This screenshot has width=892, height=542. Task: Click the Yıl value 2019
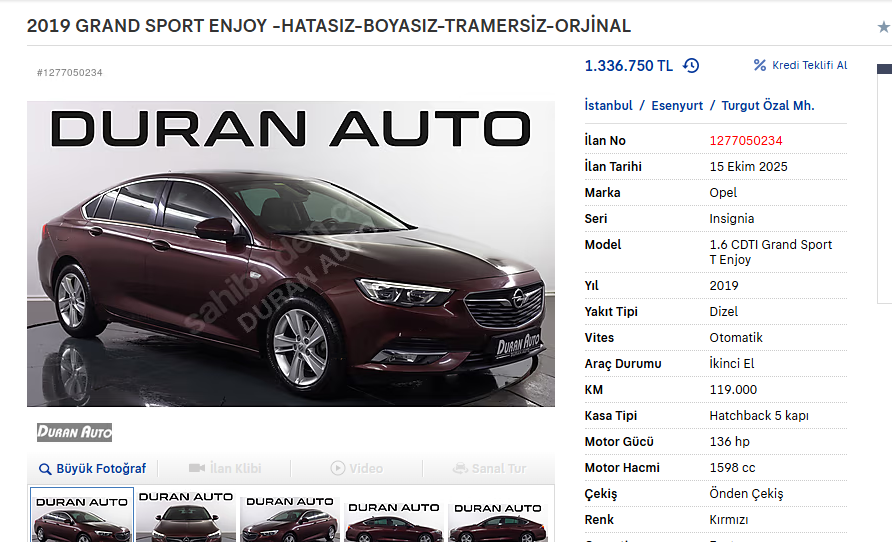(724, 286)
